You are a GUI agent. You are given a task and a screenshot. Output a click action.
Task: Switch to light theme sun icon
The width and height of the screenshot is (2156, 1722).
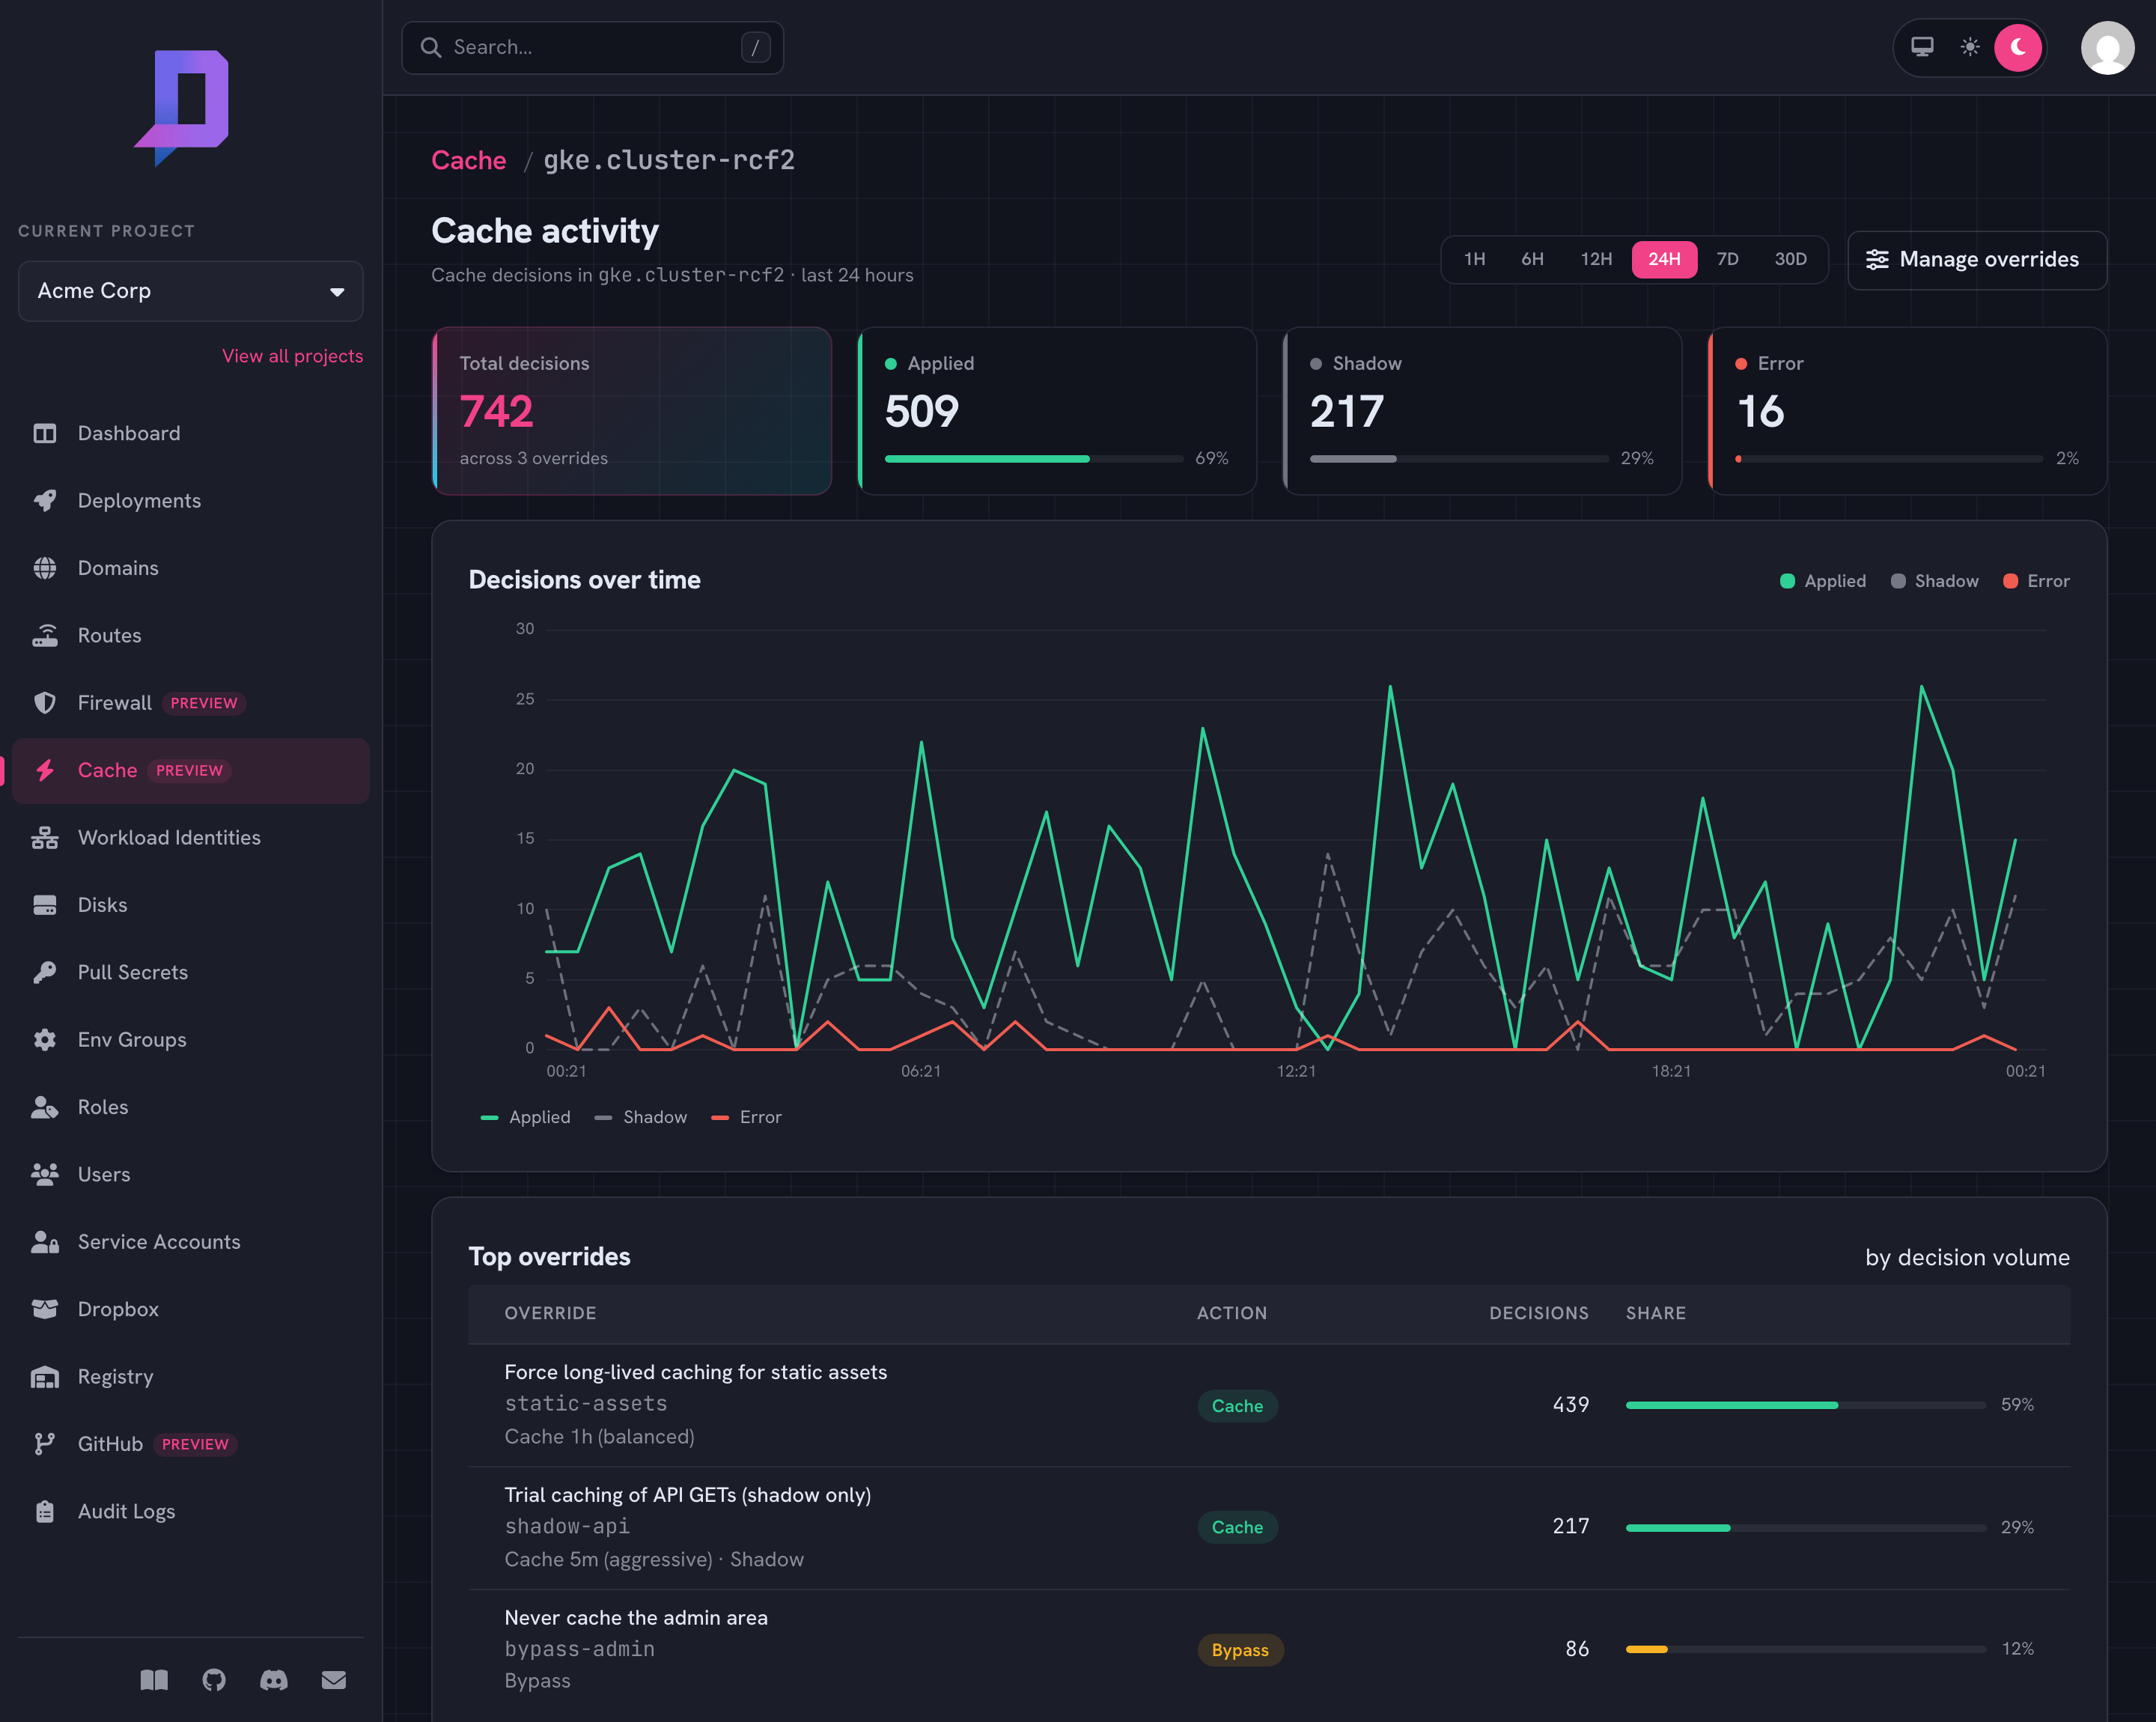[x=1970, y=47]
